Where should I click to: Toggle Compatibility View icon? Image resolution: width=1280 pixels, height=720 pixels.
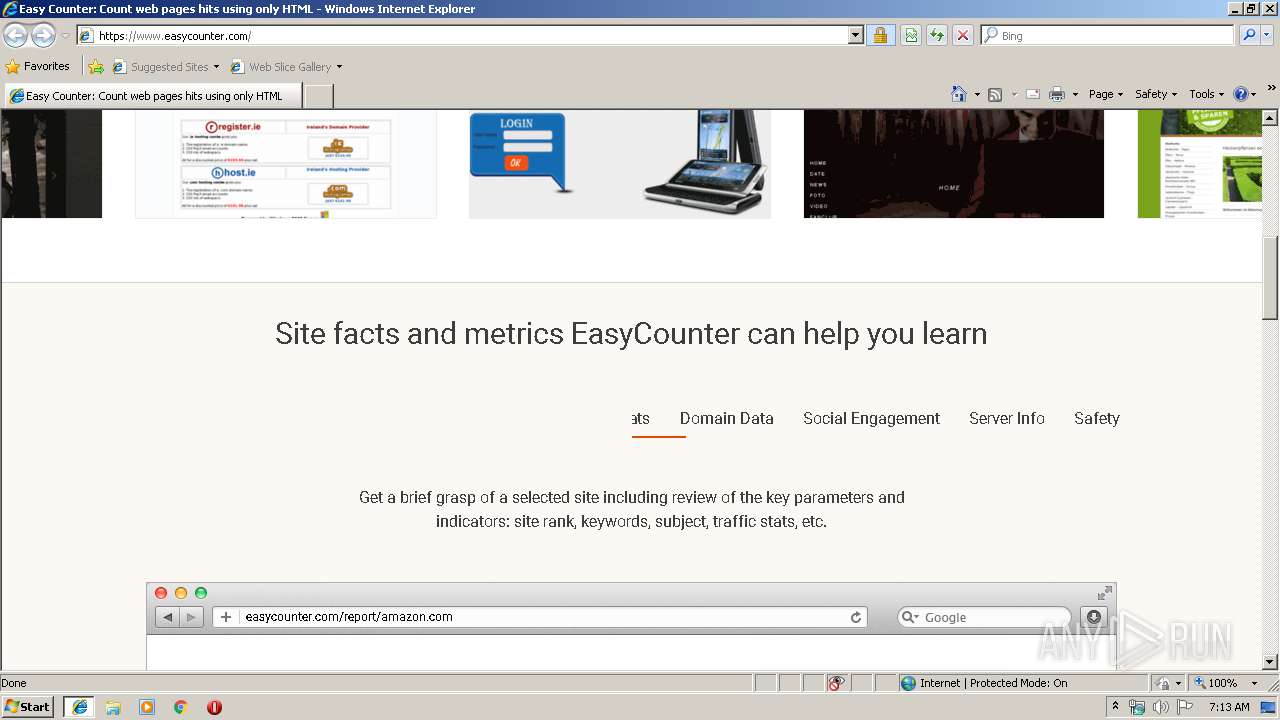click(x=911, y=35)
